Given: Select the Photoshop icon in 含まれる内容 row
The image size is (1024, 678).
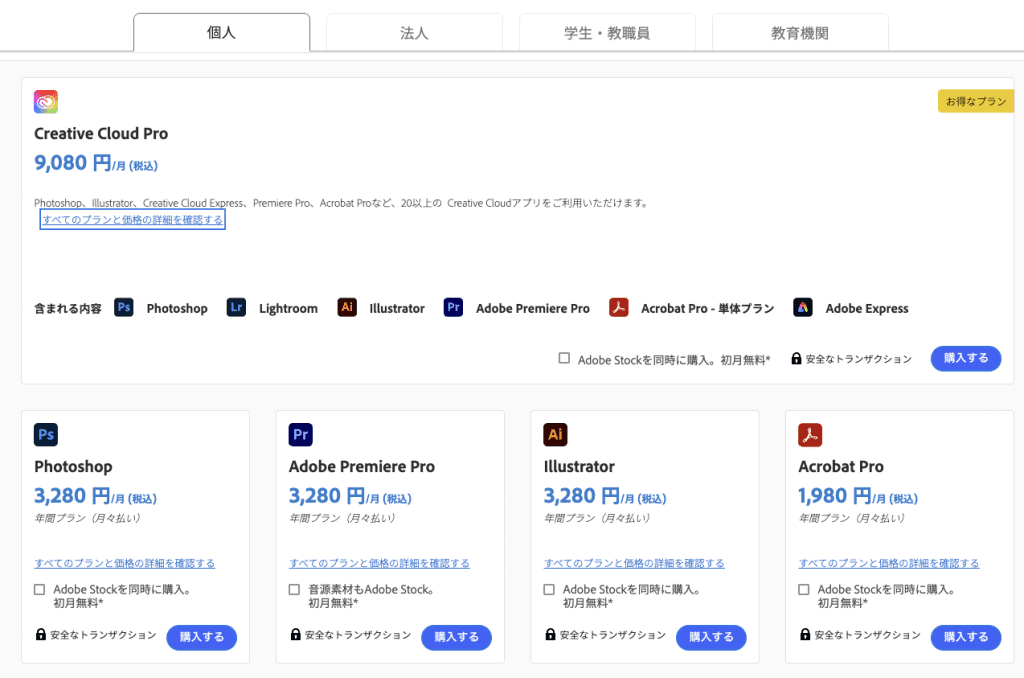Looking at the screenshot, I should click(x=123, y=307).
